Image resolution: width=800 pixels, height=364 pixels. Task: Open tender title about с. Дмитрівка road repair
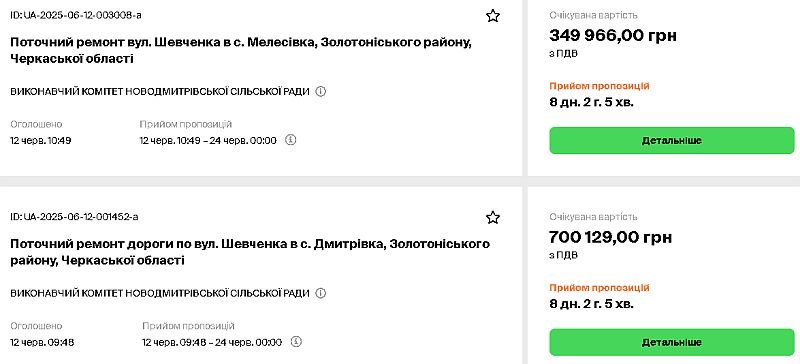250,252
